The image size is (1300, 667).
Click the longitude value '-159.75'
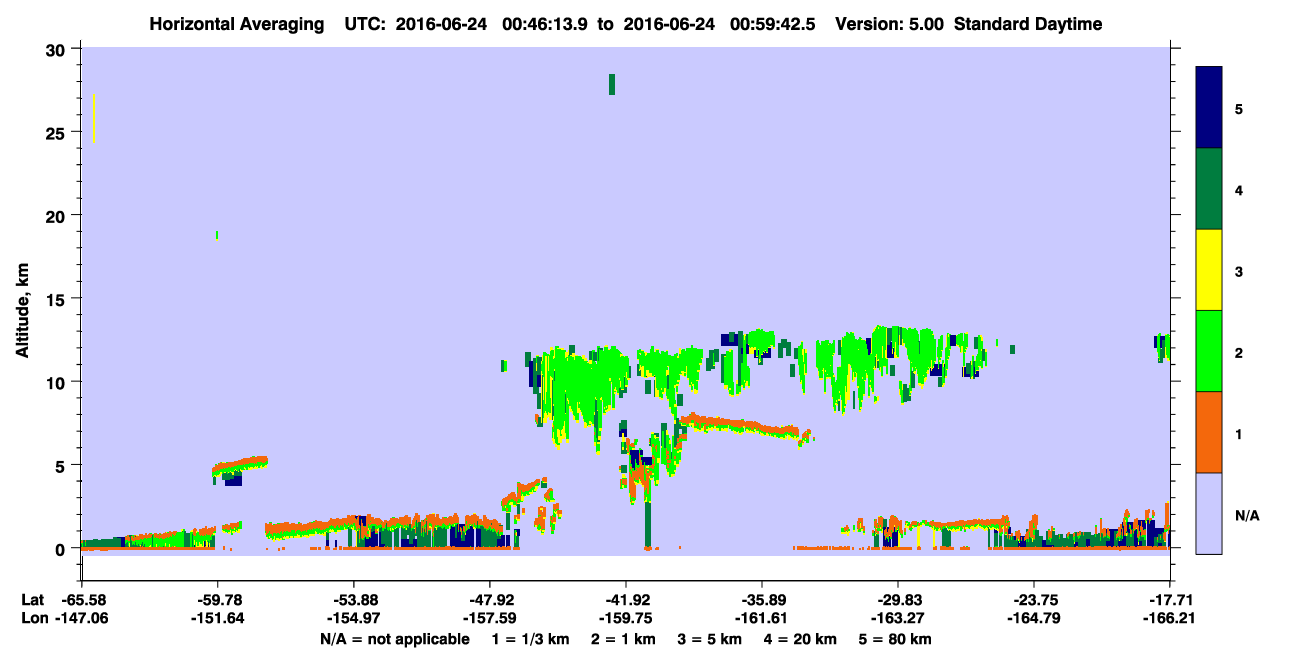pos(625,618)
